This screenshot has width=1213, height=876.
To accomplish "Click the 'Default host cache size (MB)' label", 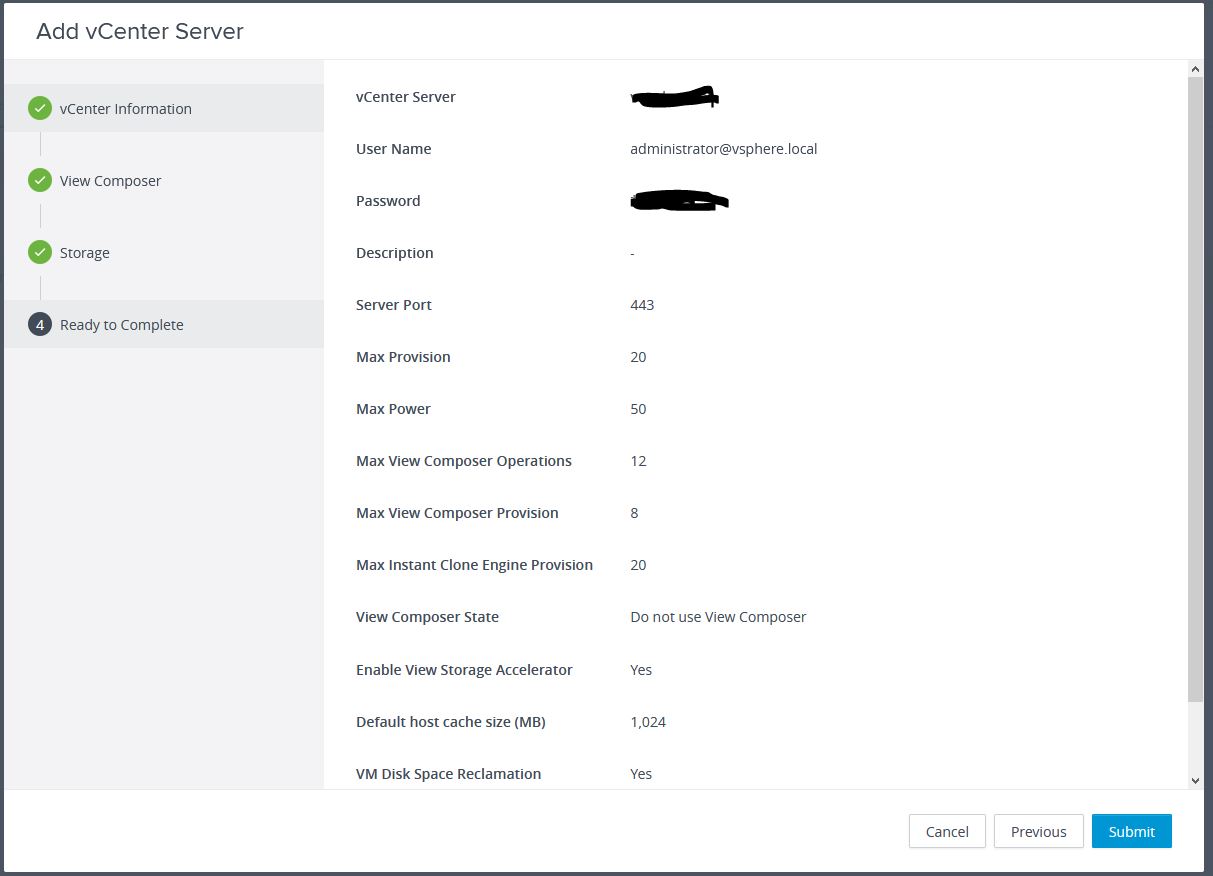I will [x=451, y=722].
